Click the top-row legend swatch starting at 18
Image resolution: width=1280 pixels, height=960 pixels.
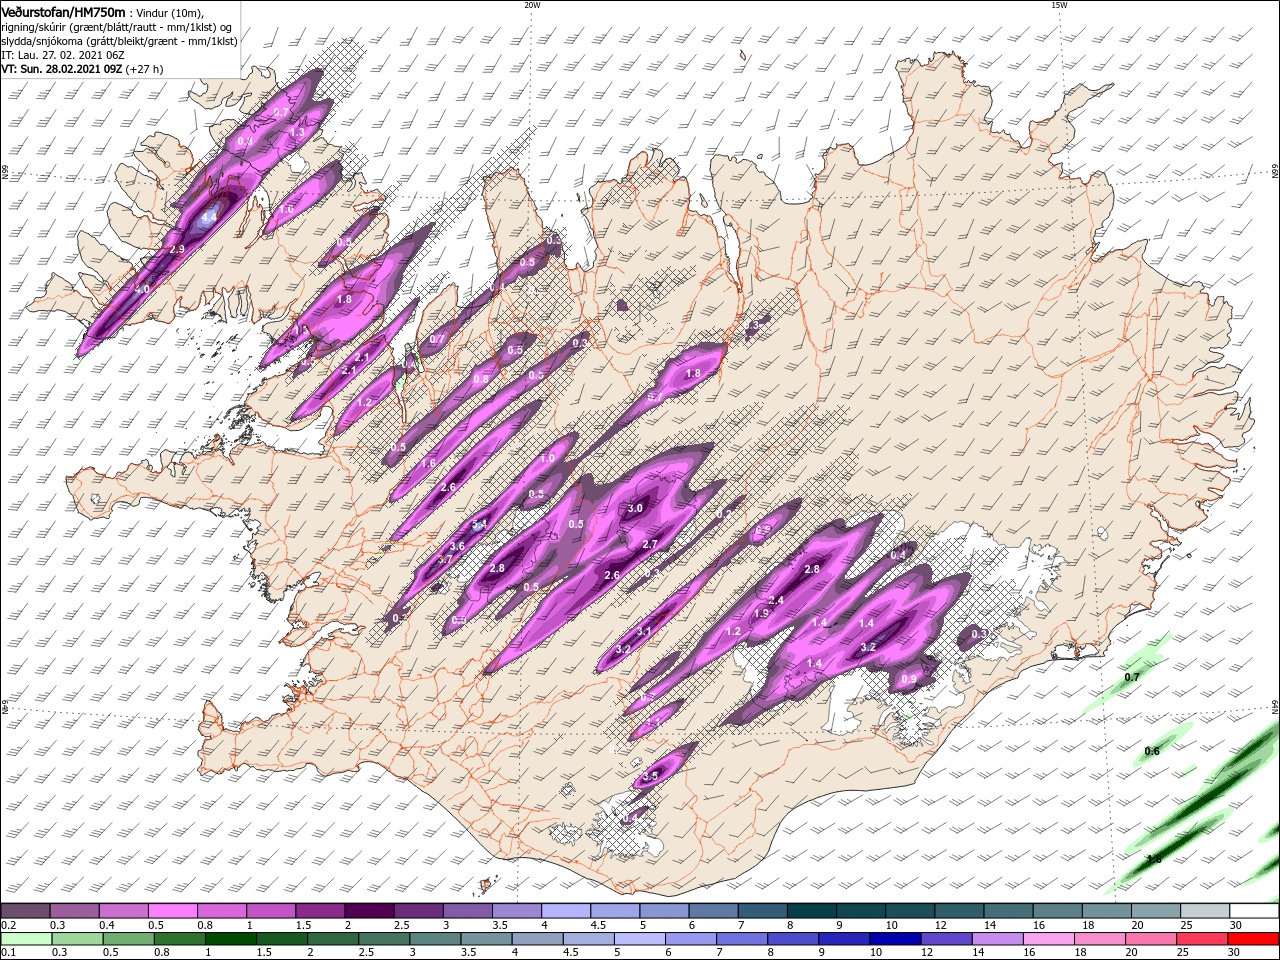coord(1106,911)
